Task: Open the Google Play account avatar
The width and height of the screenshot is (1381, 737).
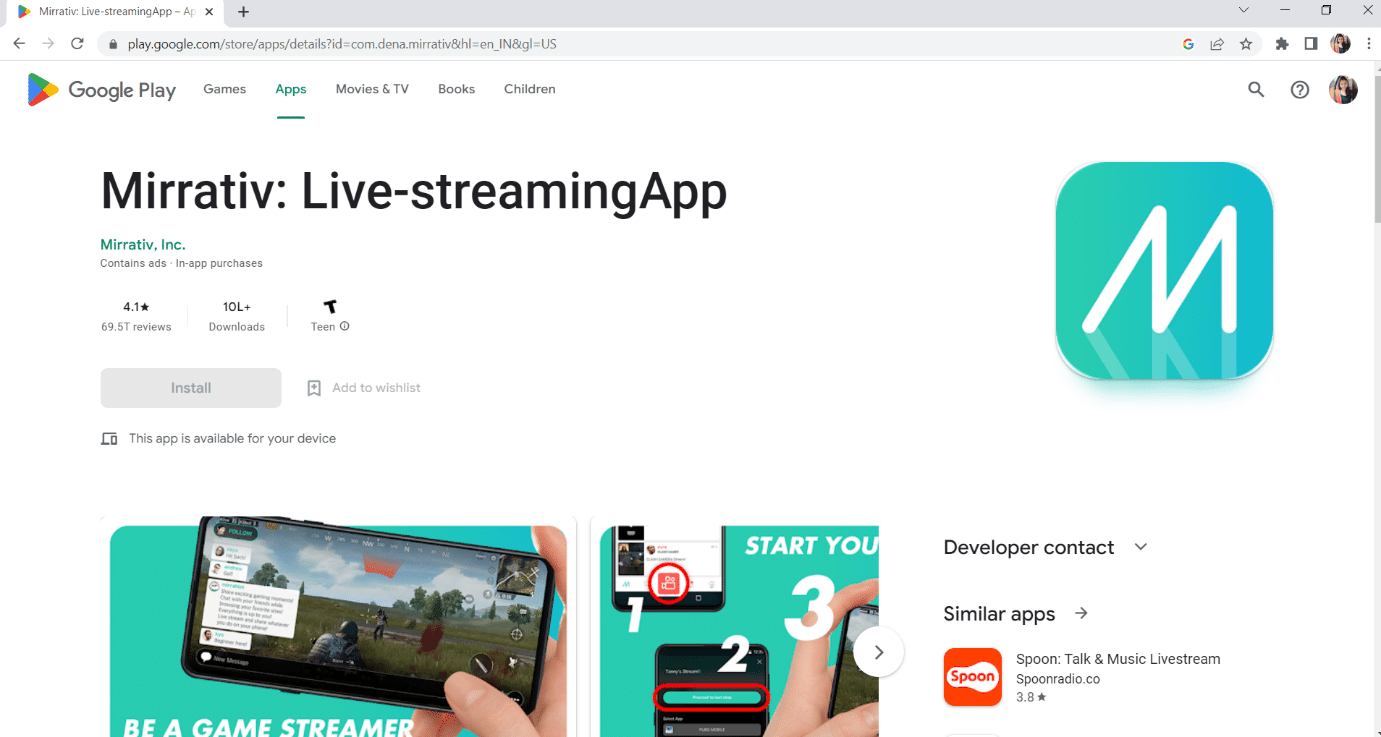Action: pyautogui.click(x=1343, y=90)
